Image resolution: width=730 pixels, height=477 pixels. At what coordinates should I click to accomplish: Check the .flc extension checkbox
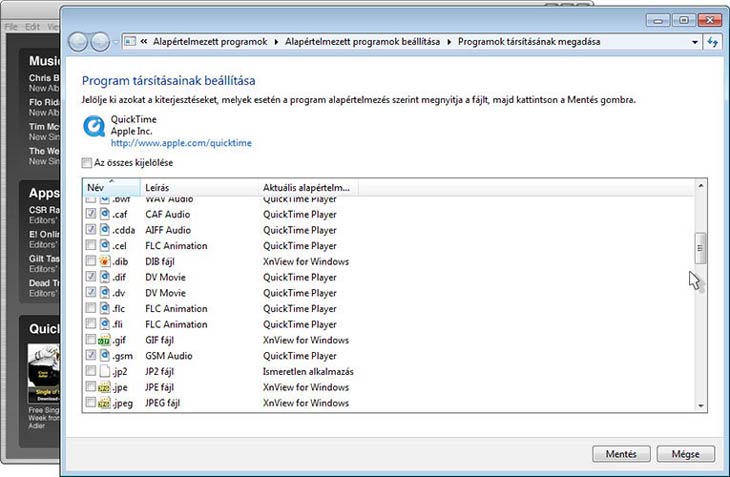(91, 308)
